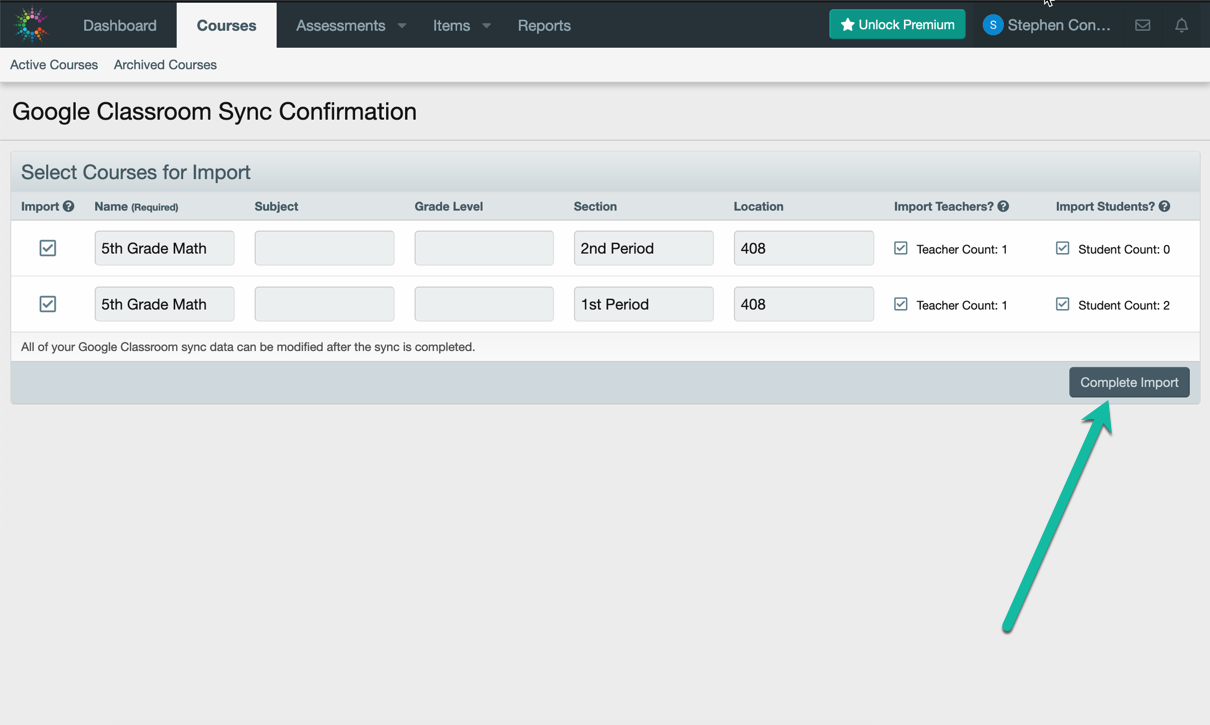Toggle Import Students with Student Count 2
The image size is (1210, 725).
pos(1062,304)
